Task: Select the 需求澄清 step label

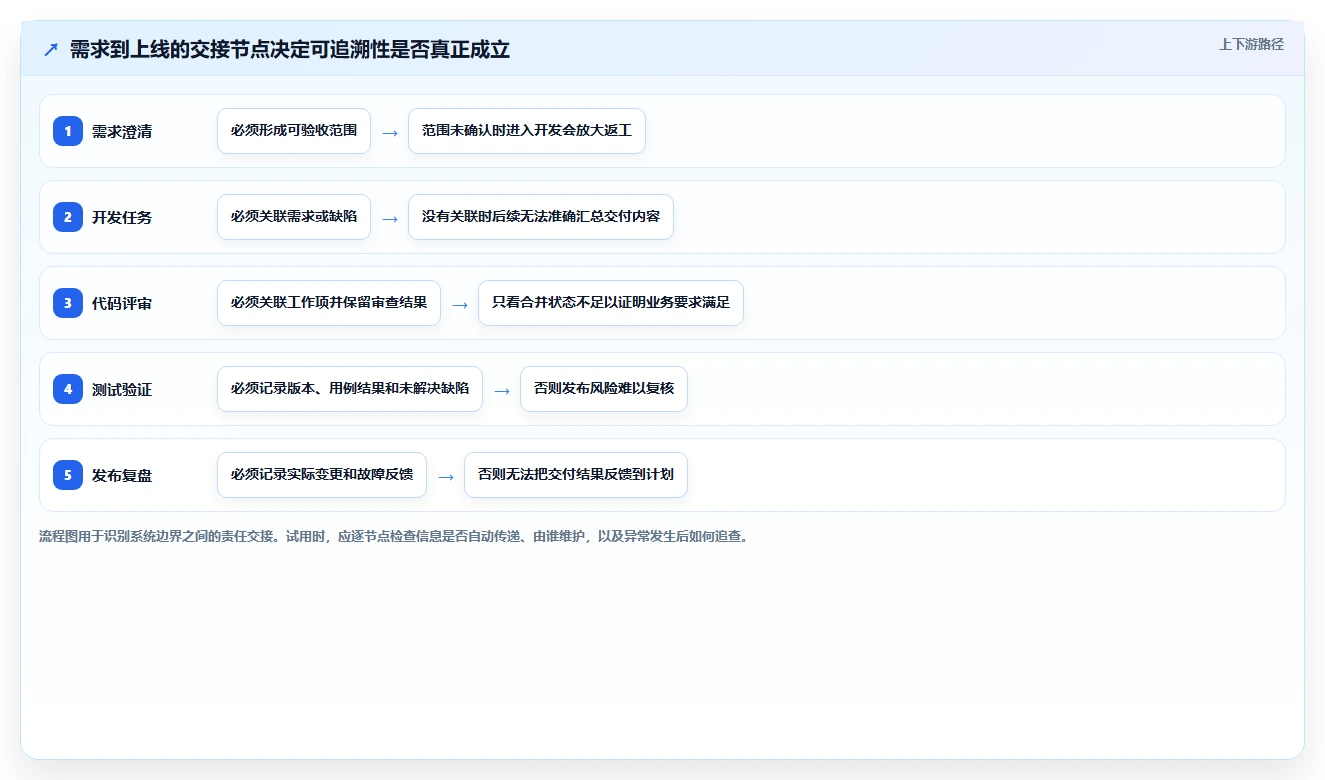Action: click(122, 131)
